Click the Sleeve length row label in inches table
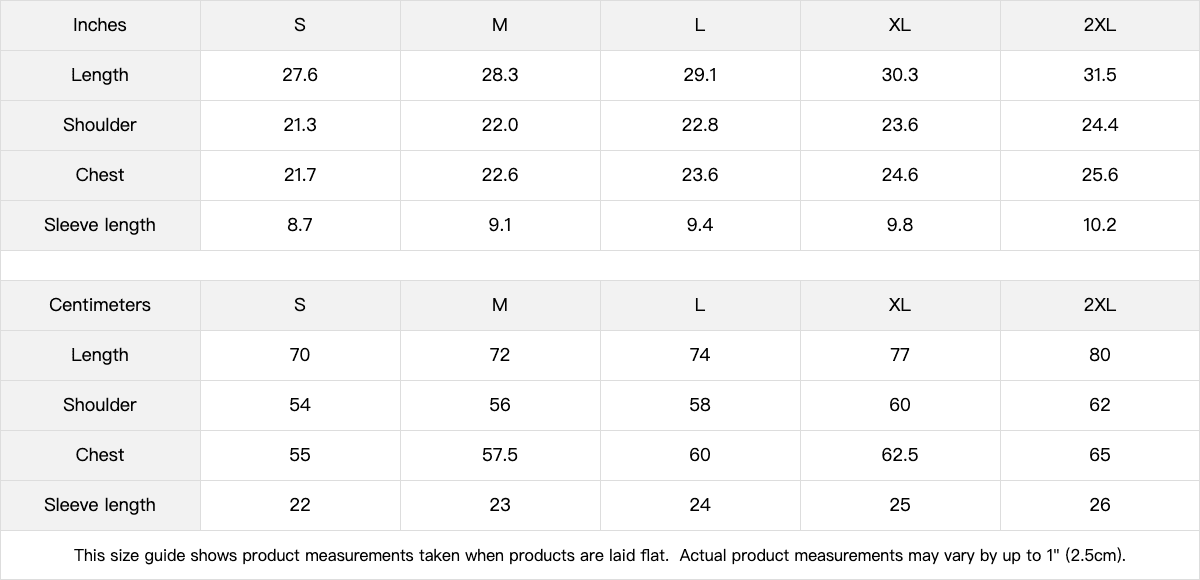Screen dimensions: 1200x580 coord(100,225)
